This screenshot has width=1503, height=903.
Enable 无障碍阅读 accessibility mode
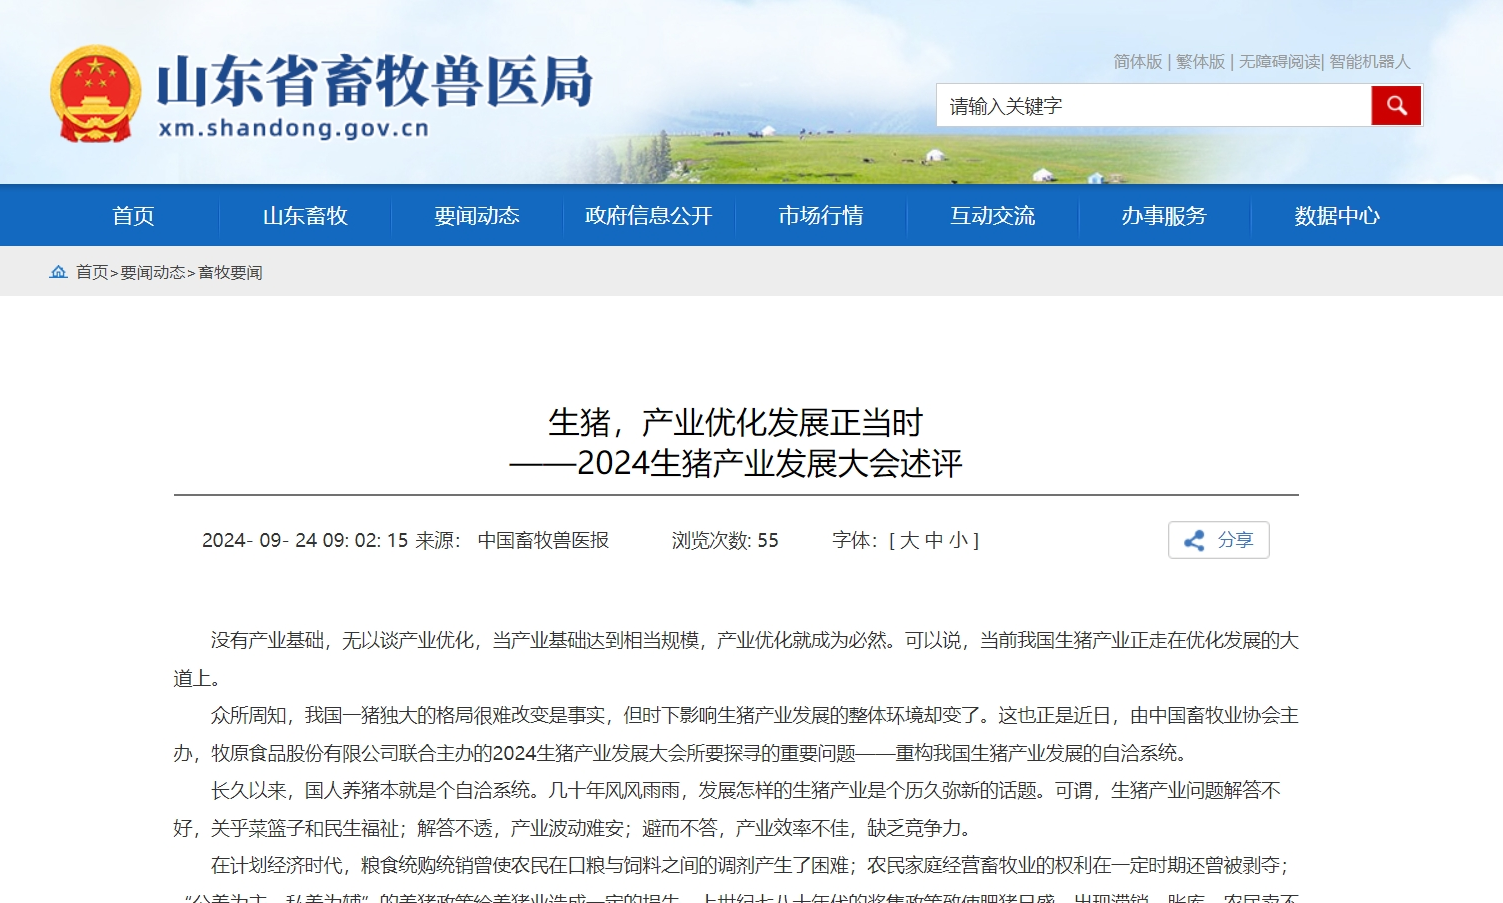pyautogui.click(x=1279, y=62)
